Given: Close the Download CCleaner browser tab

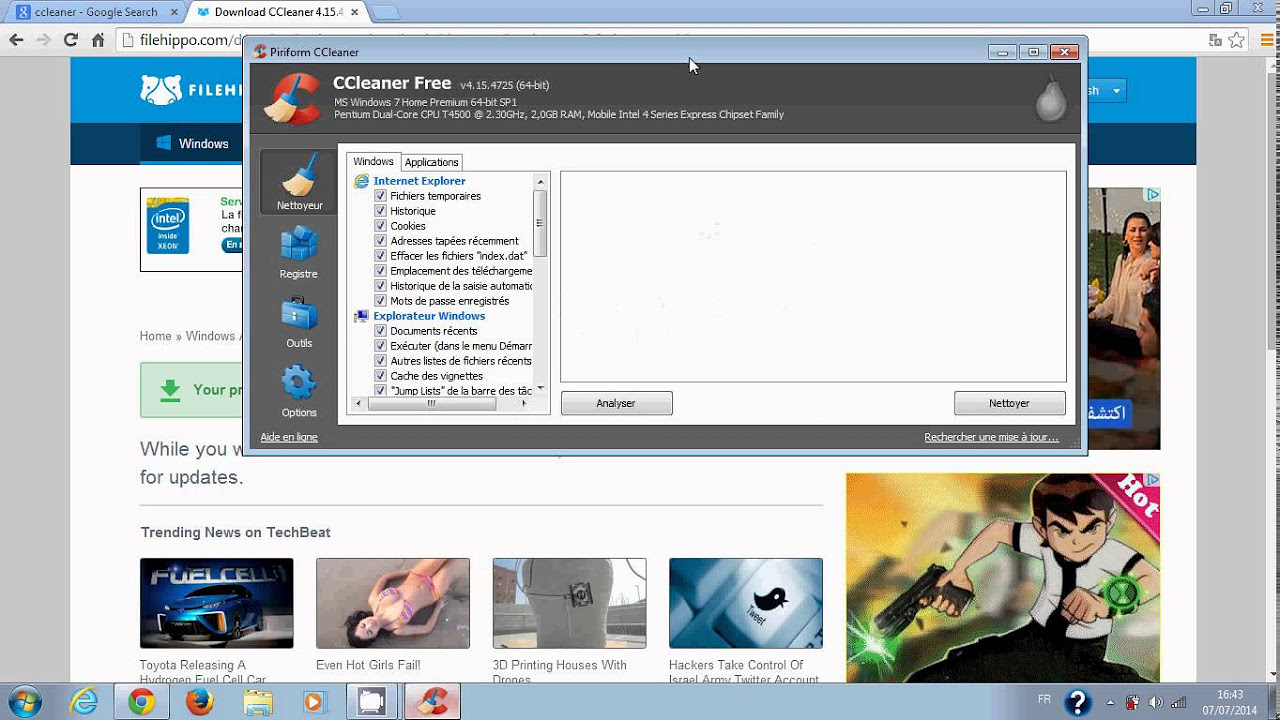Looking at the screenshot, I should [x=354, y=12].
